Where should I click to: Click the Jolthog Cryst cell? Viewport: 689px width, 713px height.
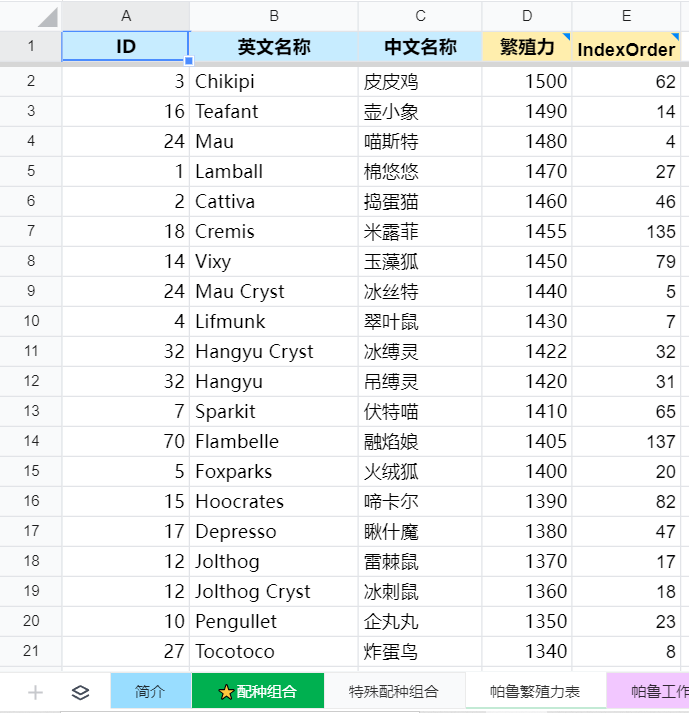tap(274, 592)
